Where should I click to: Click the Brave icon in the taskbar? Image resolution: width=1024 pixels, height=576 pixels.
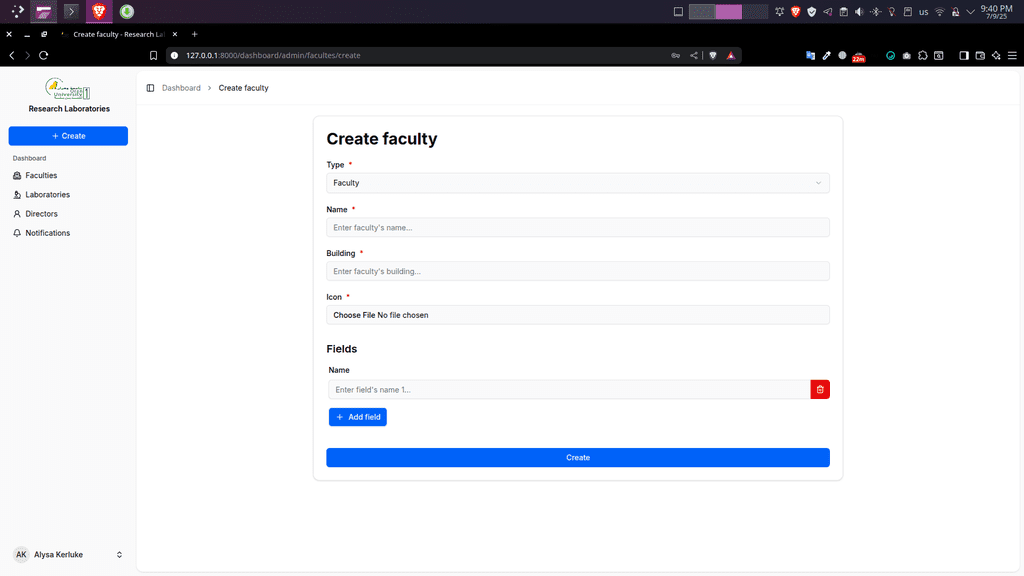tap(99, 11)
